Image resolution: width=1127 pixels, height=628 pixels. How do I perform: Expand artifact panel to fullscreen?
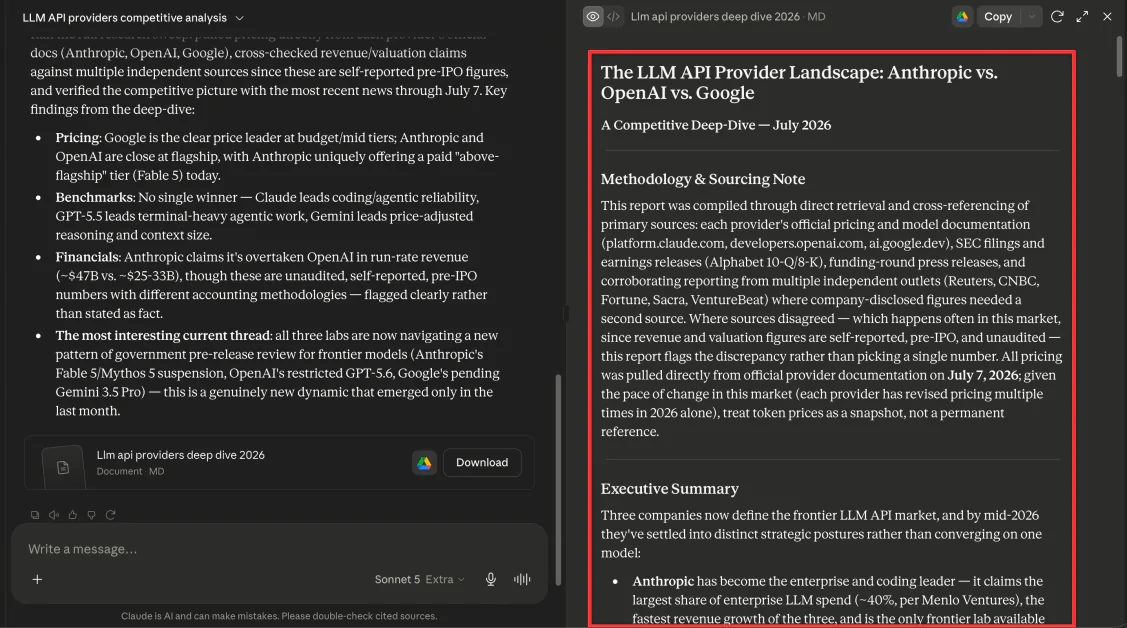tap(1082, 17)
